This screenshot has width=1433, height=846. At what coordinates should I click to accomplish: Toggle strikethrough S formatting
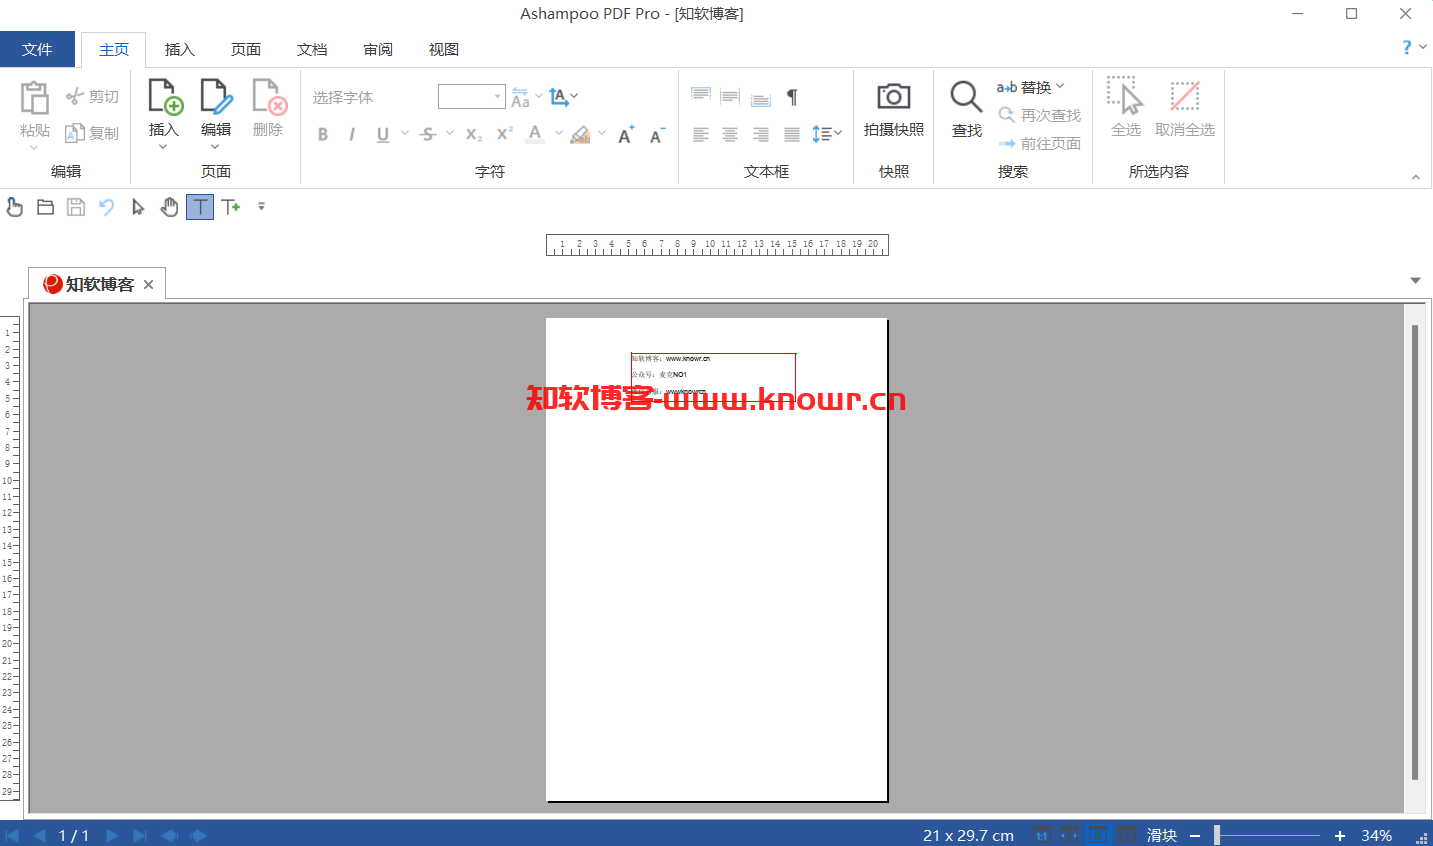click(x=428, y=134)
